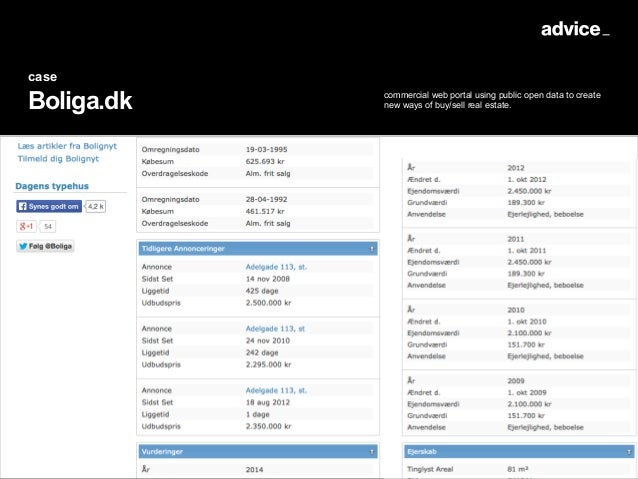Viewport: 638px width, 479px height.
Task: Click year value 2012 in valuations
Action: (x=516, y=168)
